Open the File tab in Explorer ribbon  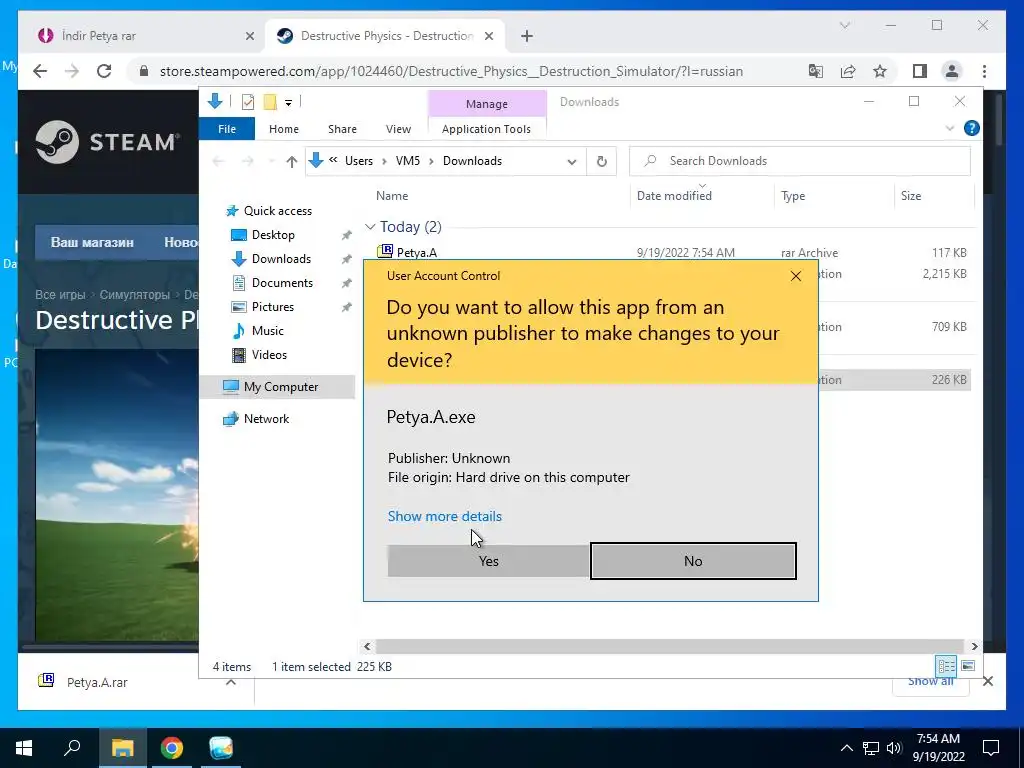click(227, 129)
